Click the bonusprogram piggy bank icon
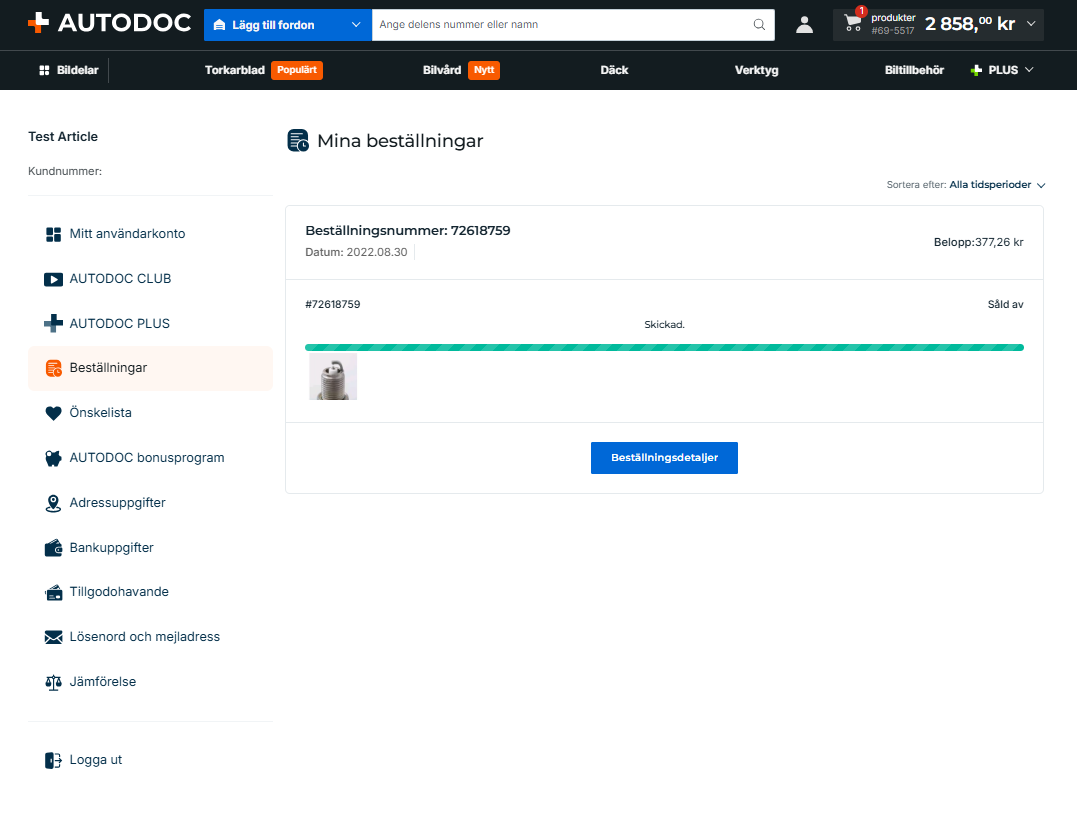Screen dimensions: 1077x826 click(x=54, y=458)
